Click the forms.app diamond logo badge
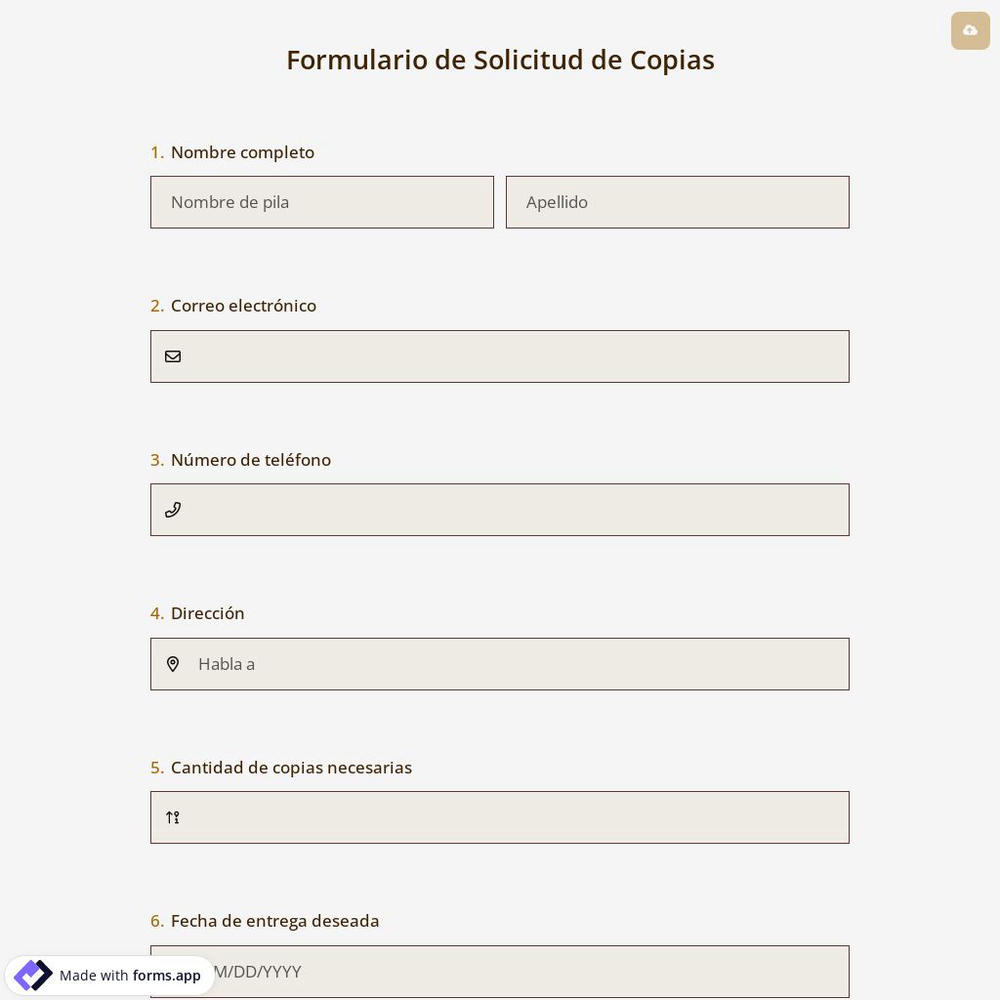 (33, 975)
